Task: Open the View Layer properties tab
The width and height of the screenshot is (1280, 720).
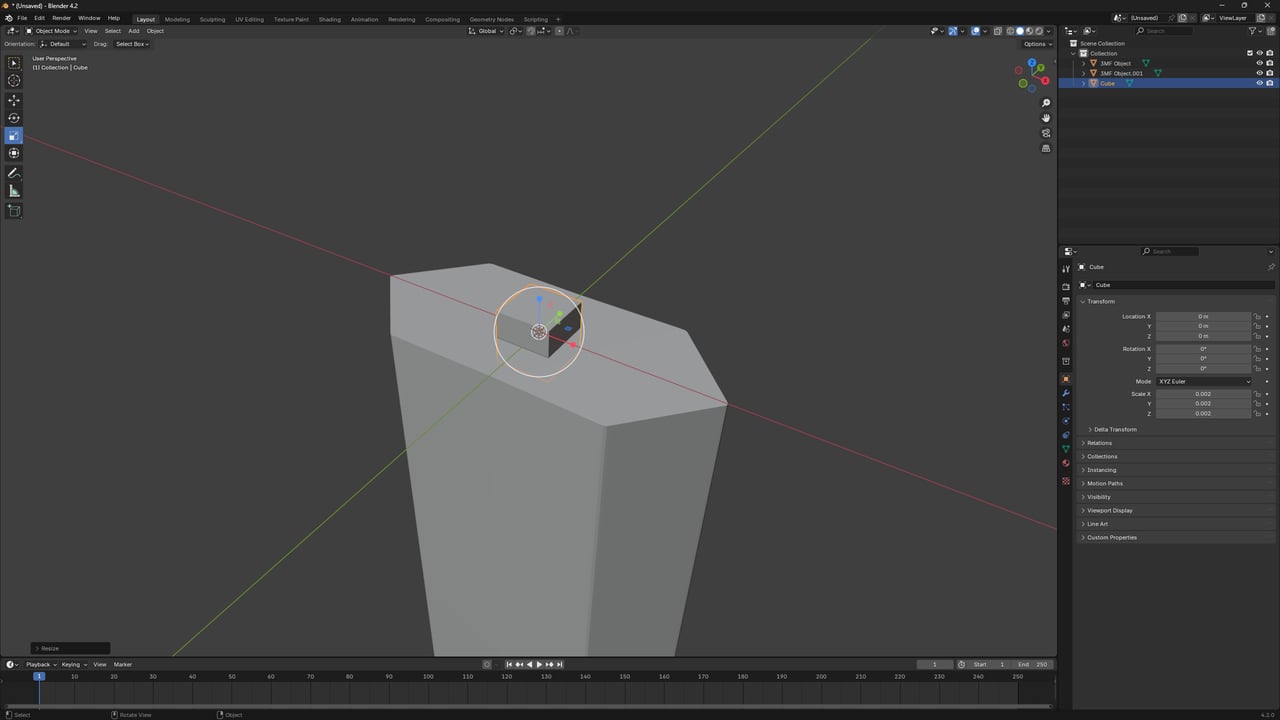Action: pos(1066,315)
